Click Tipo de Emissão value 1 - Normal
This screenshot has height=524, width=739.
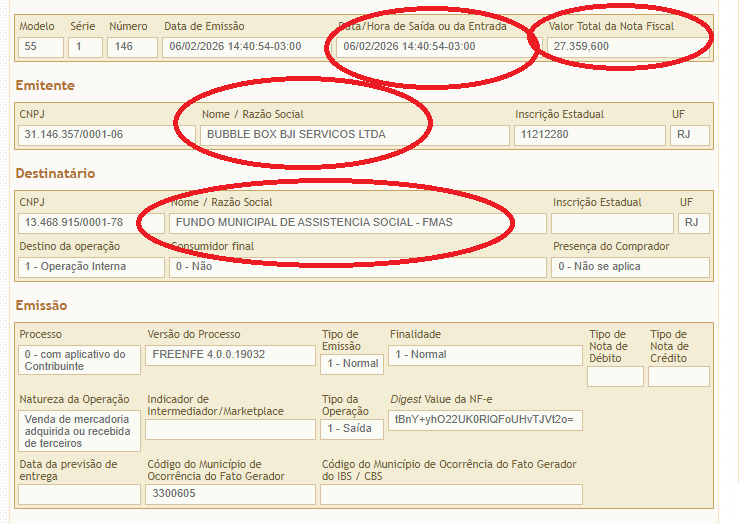[352, 364]
